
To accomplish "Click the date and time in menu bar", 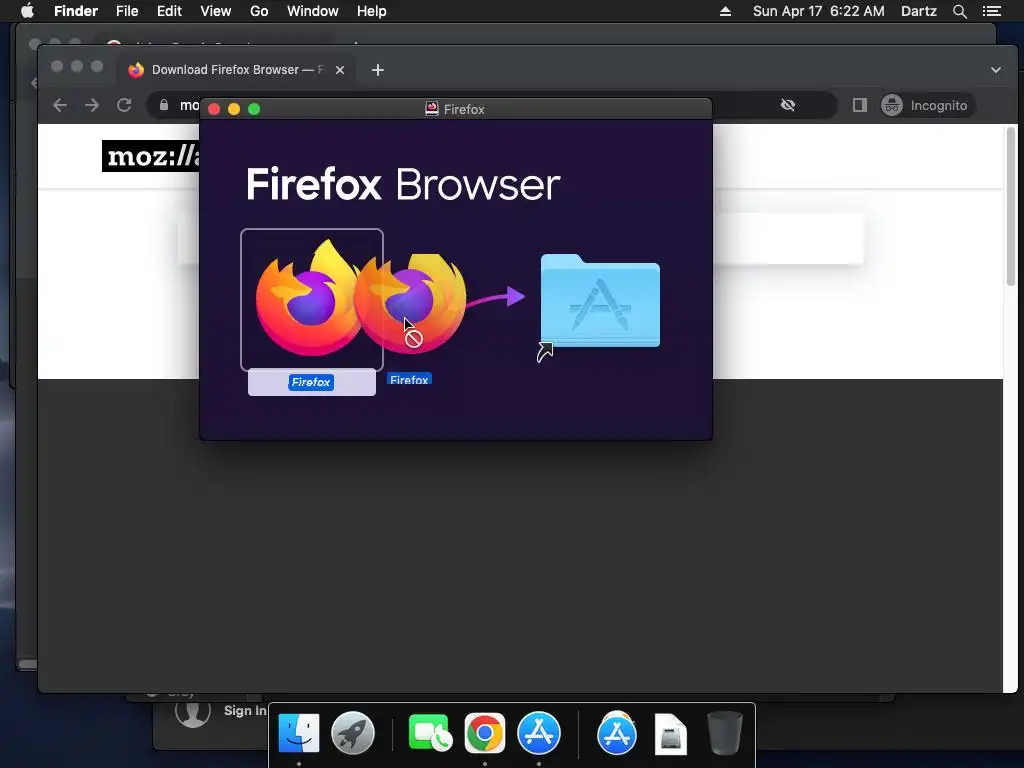I will pos(818,11).
